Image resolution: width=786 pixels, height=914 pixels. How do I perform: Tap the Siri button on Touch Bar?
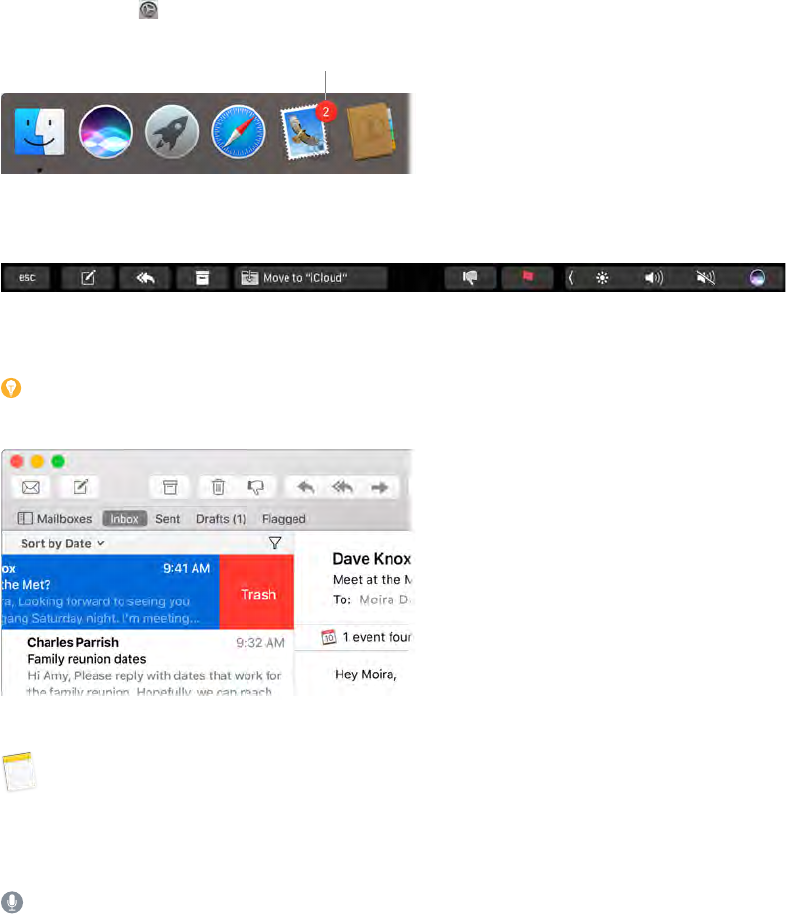757,277
